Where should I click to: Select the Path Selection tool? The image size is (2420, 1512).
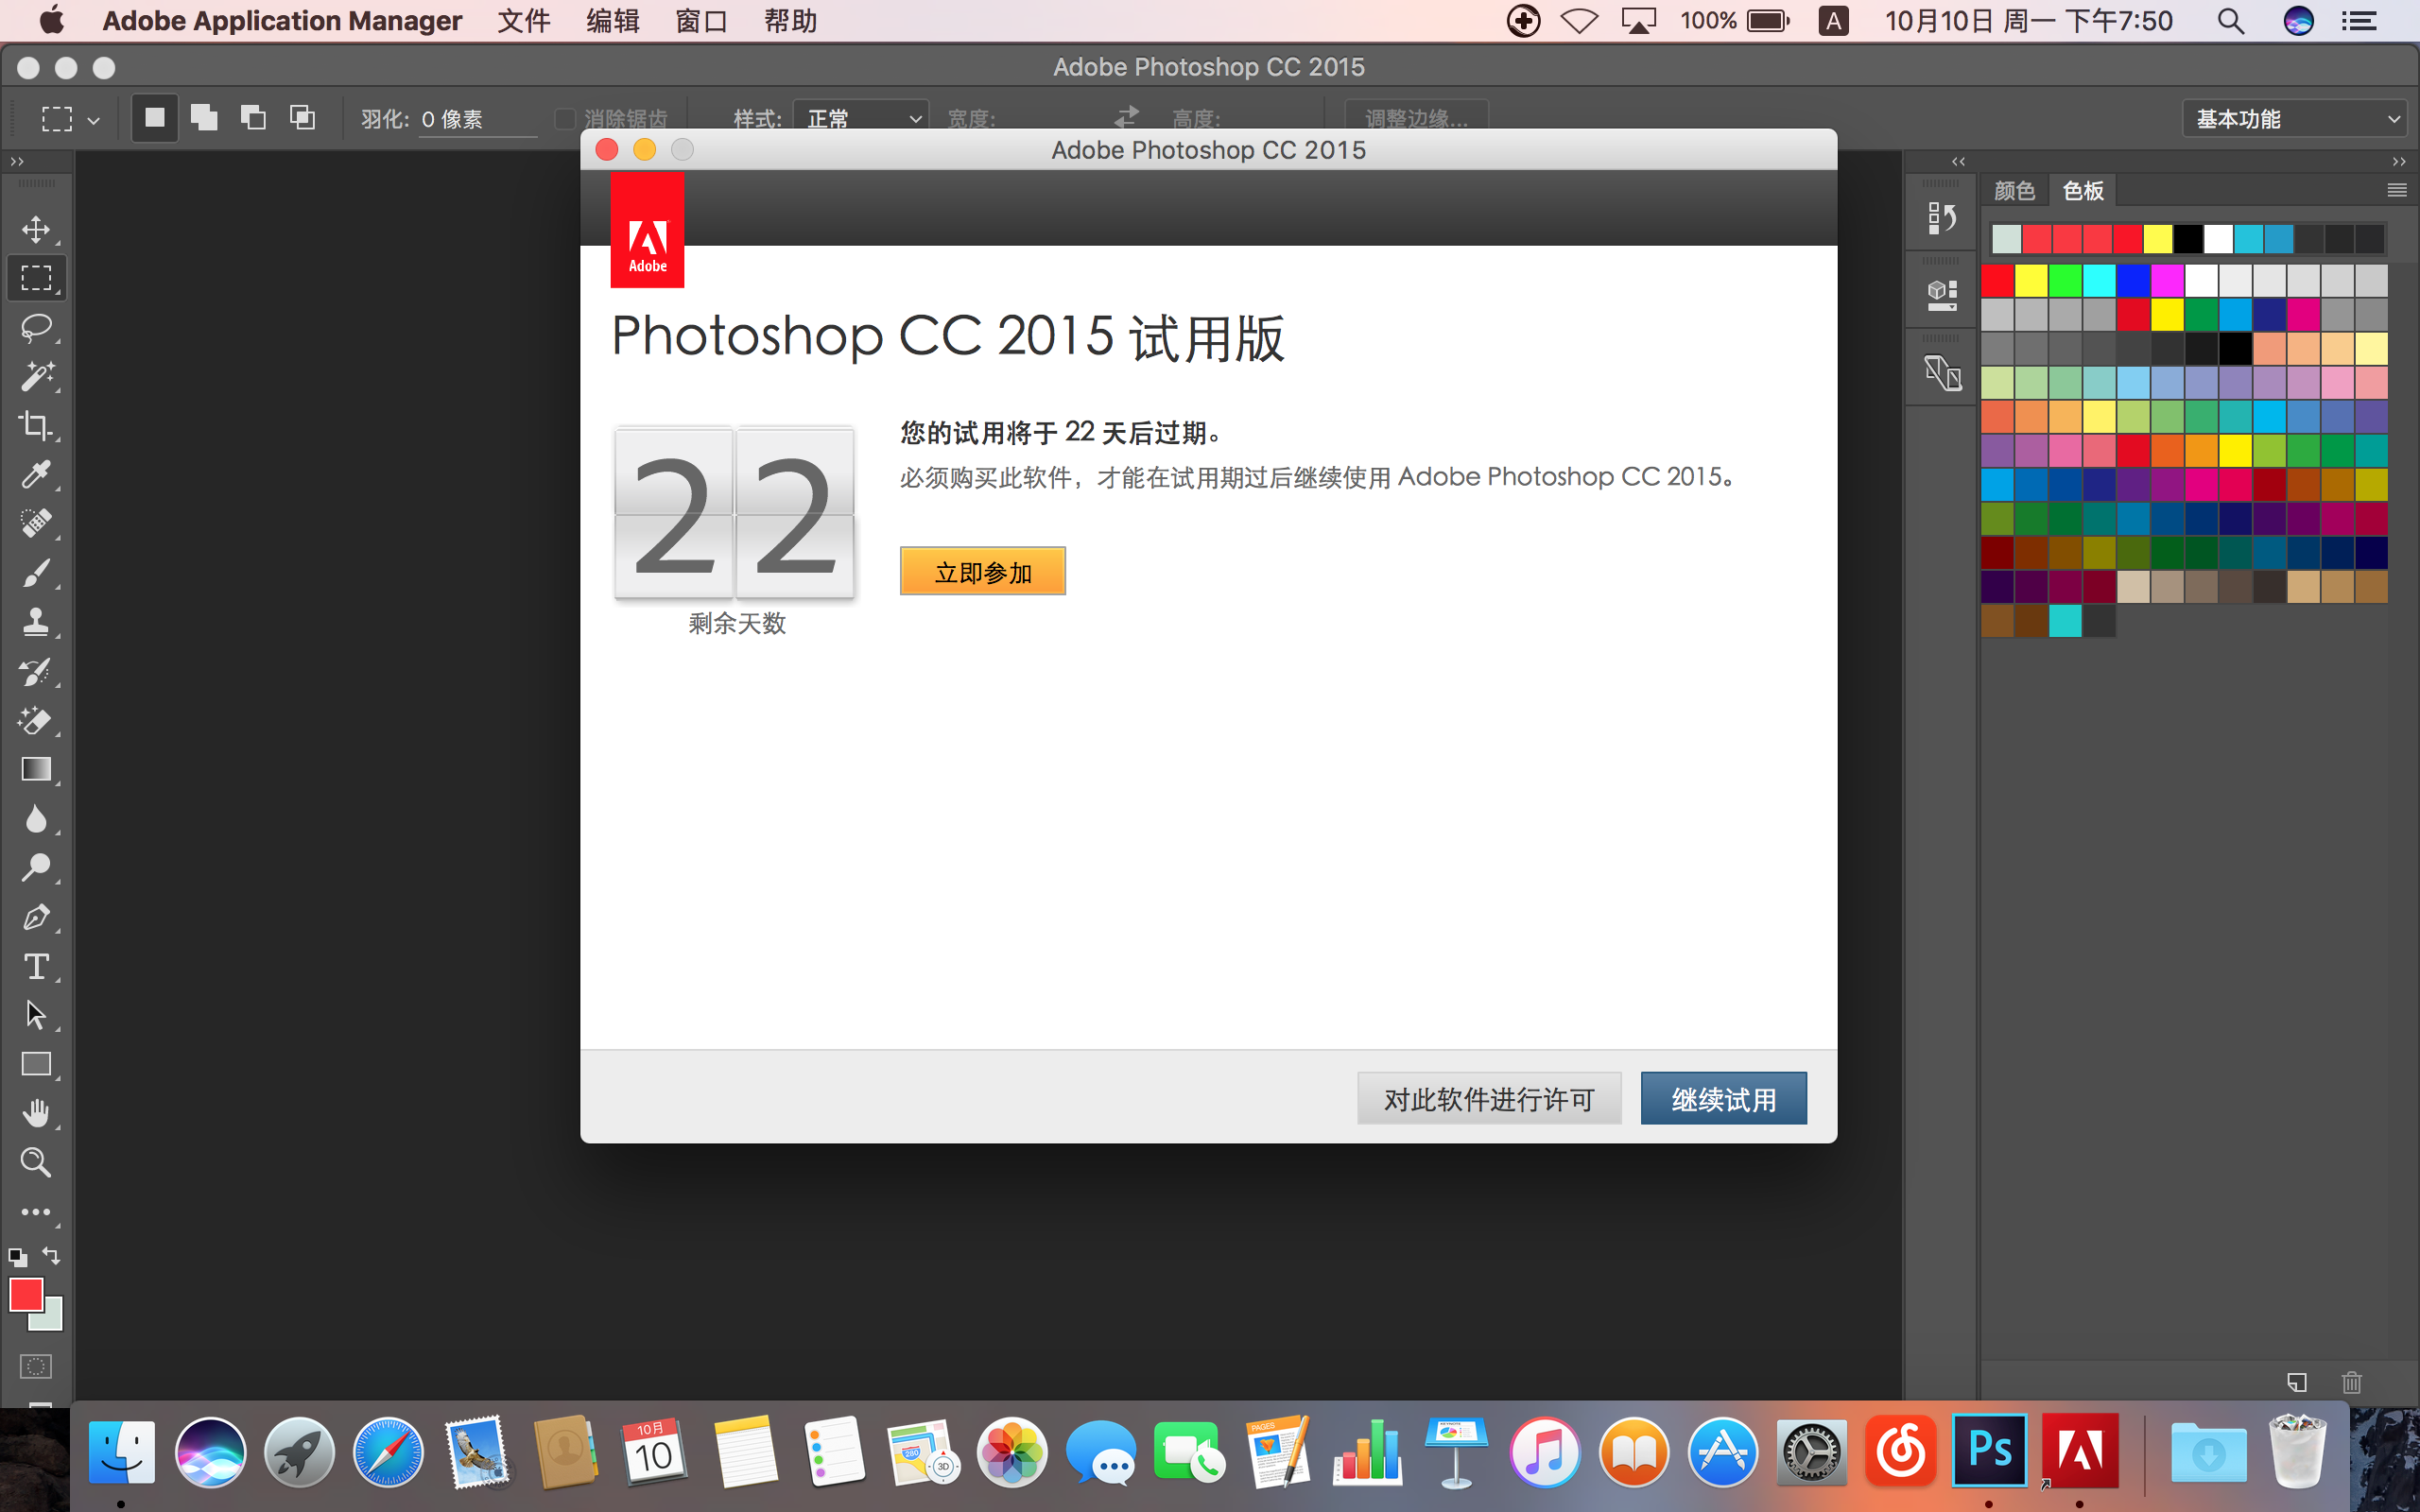point(36,1015)
